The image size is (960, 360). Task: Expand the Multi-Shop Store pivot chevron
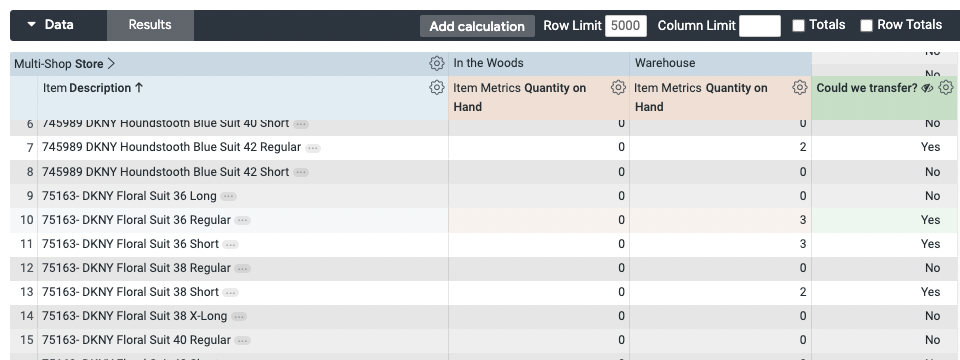tap(111, 64)
